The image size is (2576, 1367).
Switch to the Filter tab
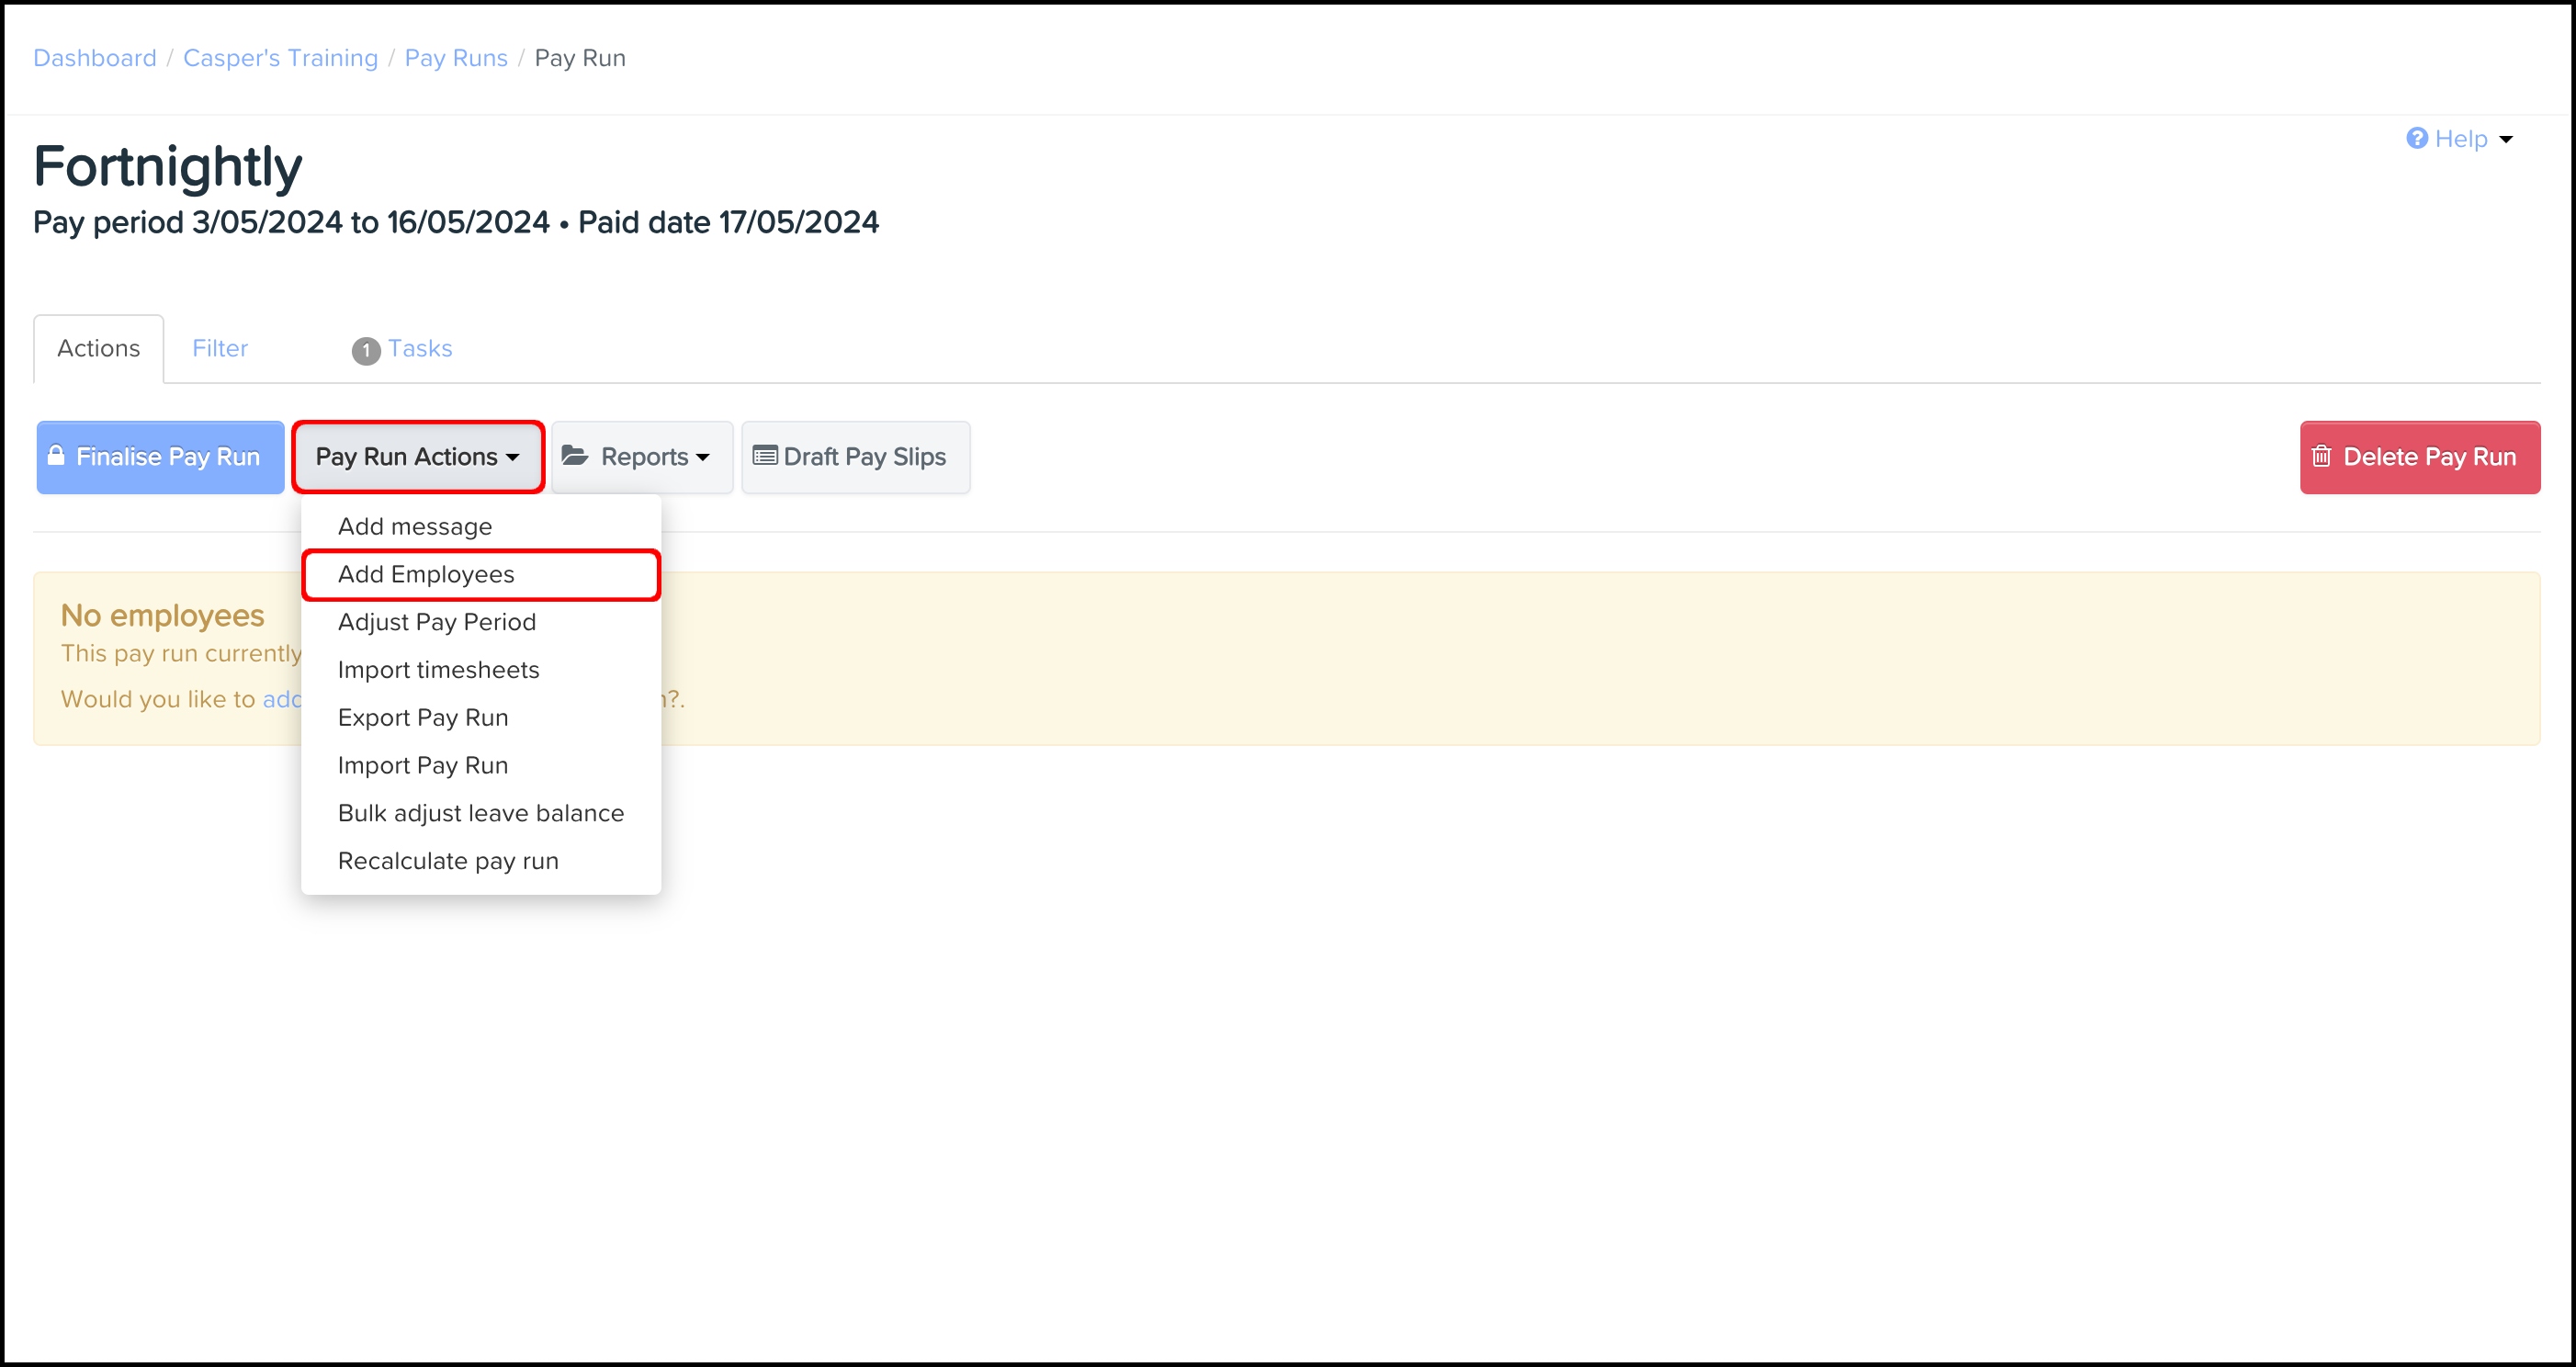[x=220, y=348]
